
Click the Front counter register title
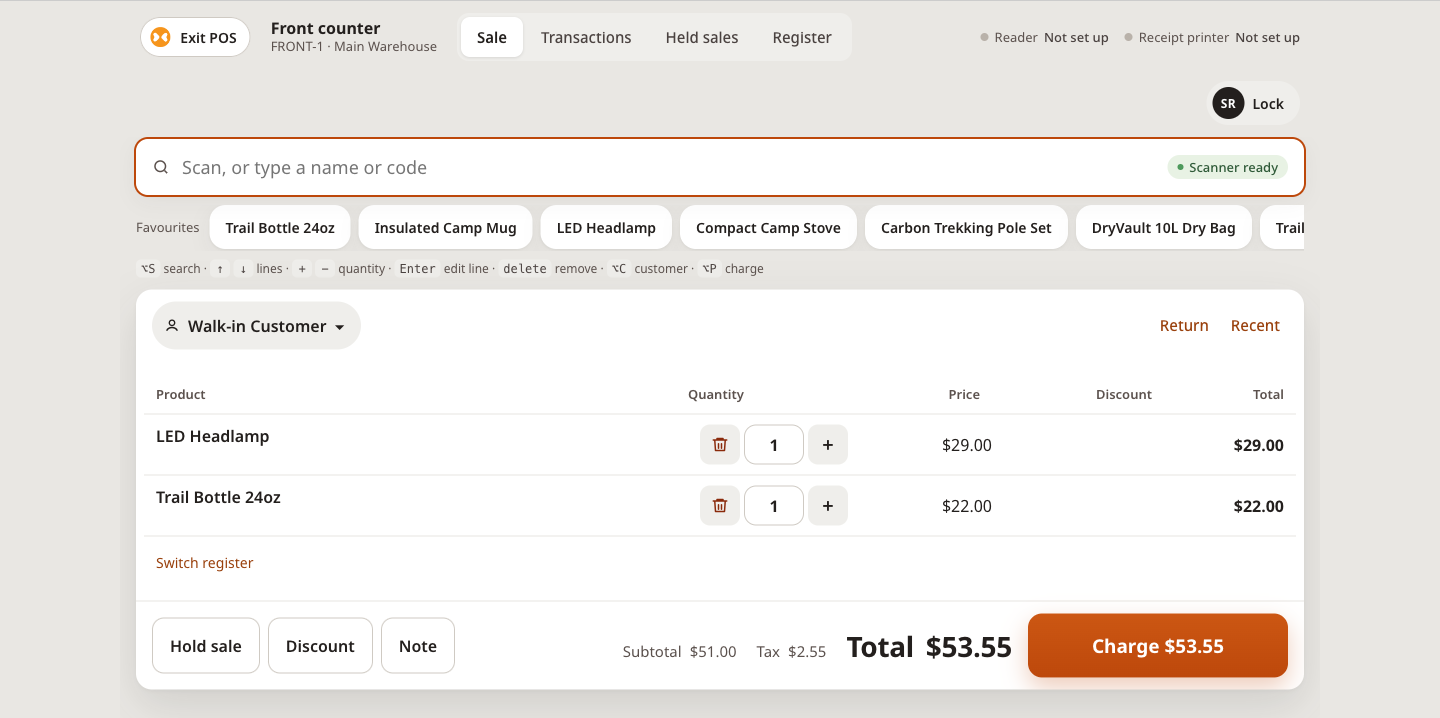pos(326,28)
